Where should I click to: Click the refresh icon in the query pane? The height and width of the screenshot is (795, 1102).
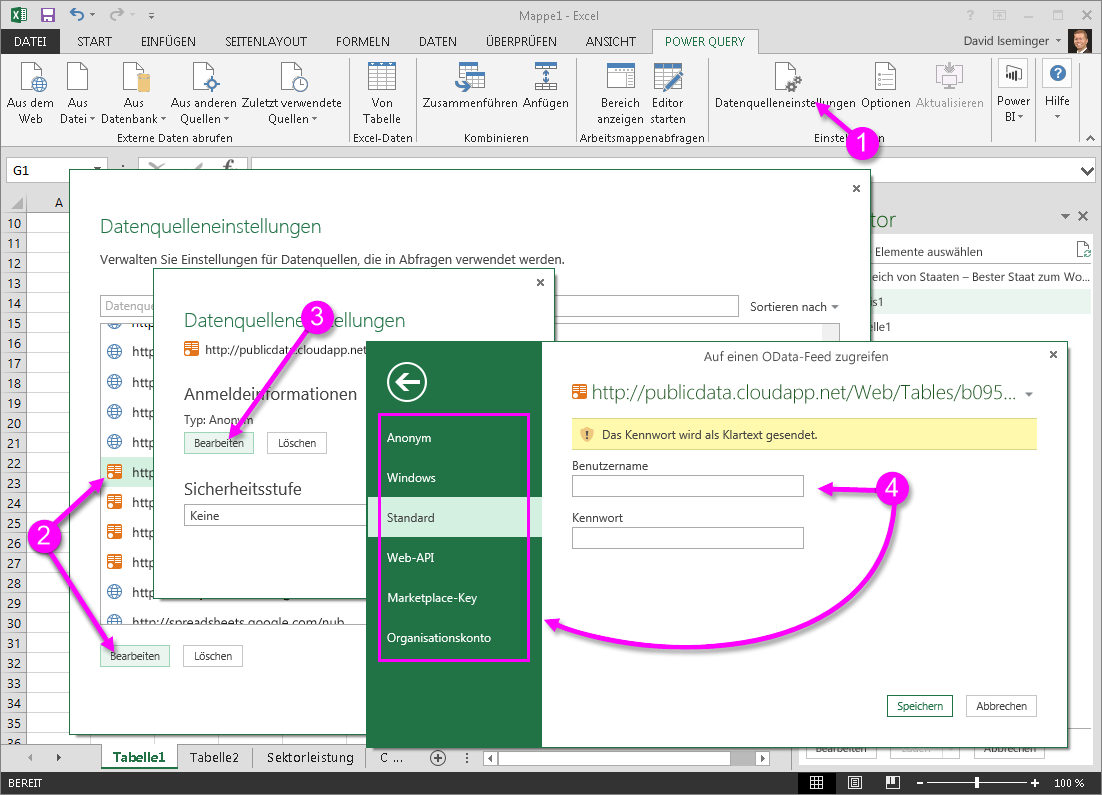pos(1083,250)
